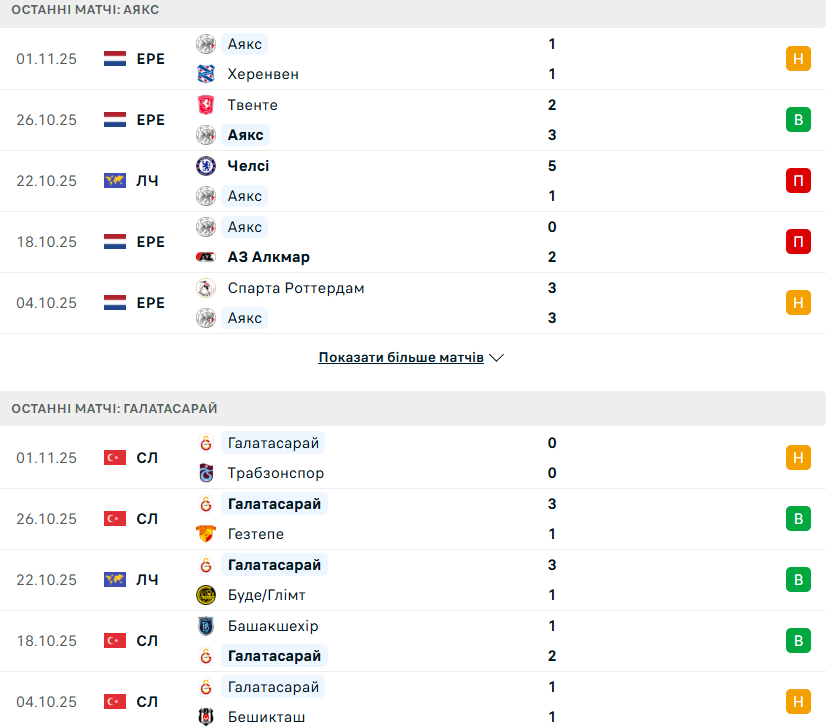Viewport: 826px width, 728px height.
Task: Click the chevron next to Показати більше матчів
Action: pos(497,357)
